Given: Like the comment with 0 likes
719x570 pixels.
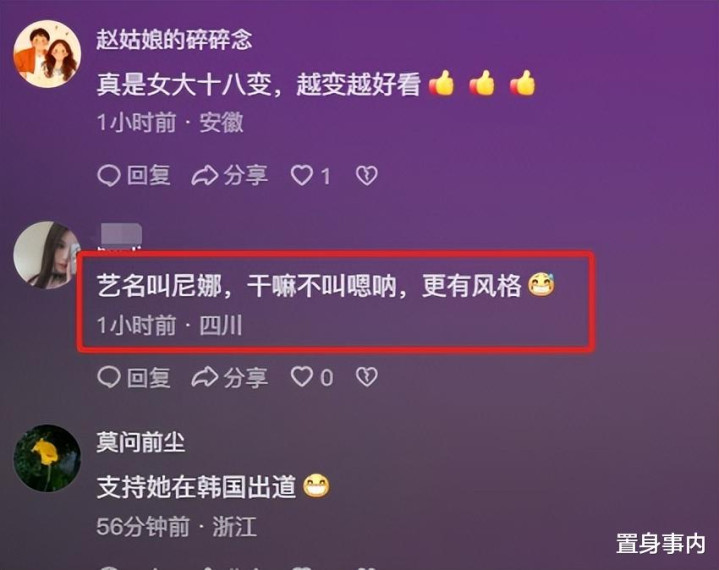Looking at the screenshot, I should [x=312, y=377].
